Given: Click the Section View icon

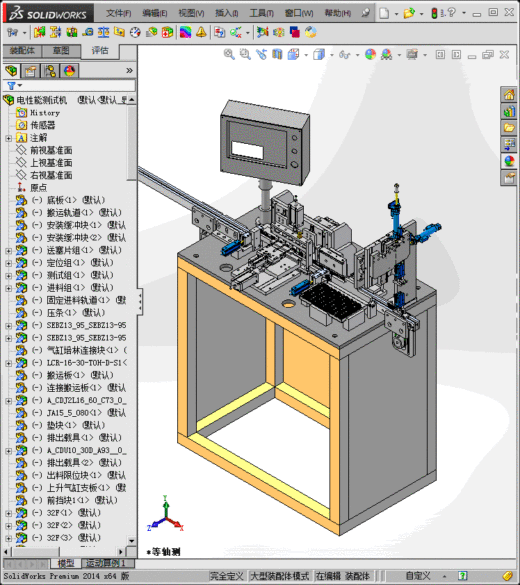Looking at the screenshot, I should click(277, 54).
